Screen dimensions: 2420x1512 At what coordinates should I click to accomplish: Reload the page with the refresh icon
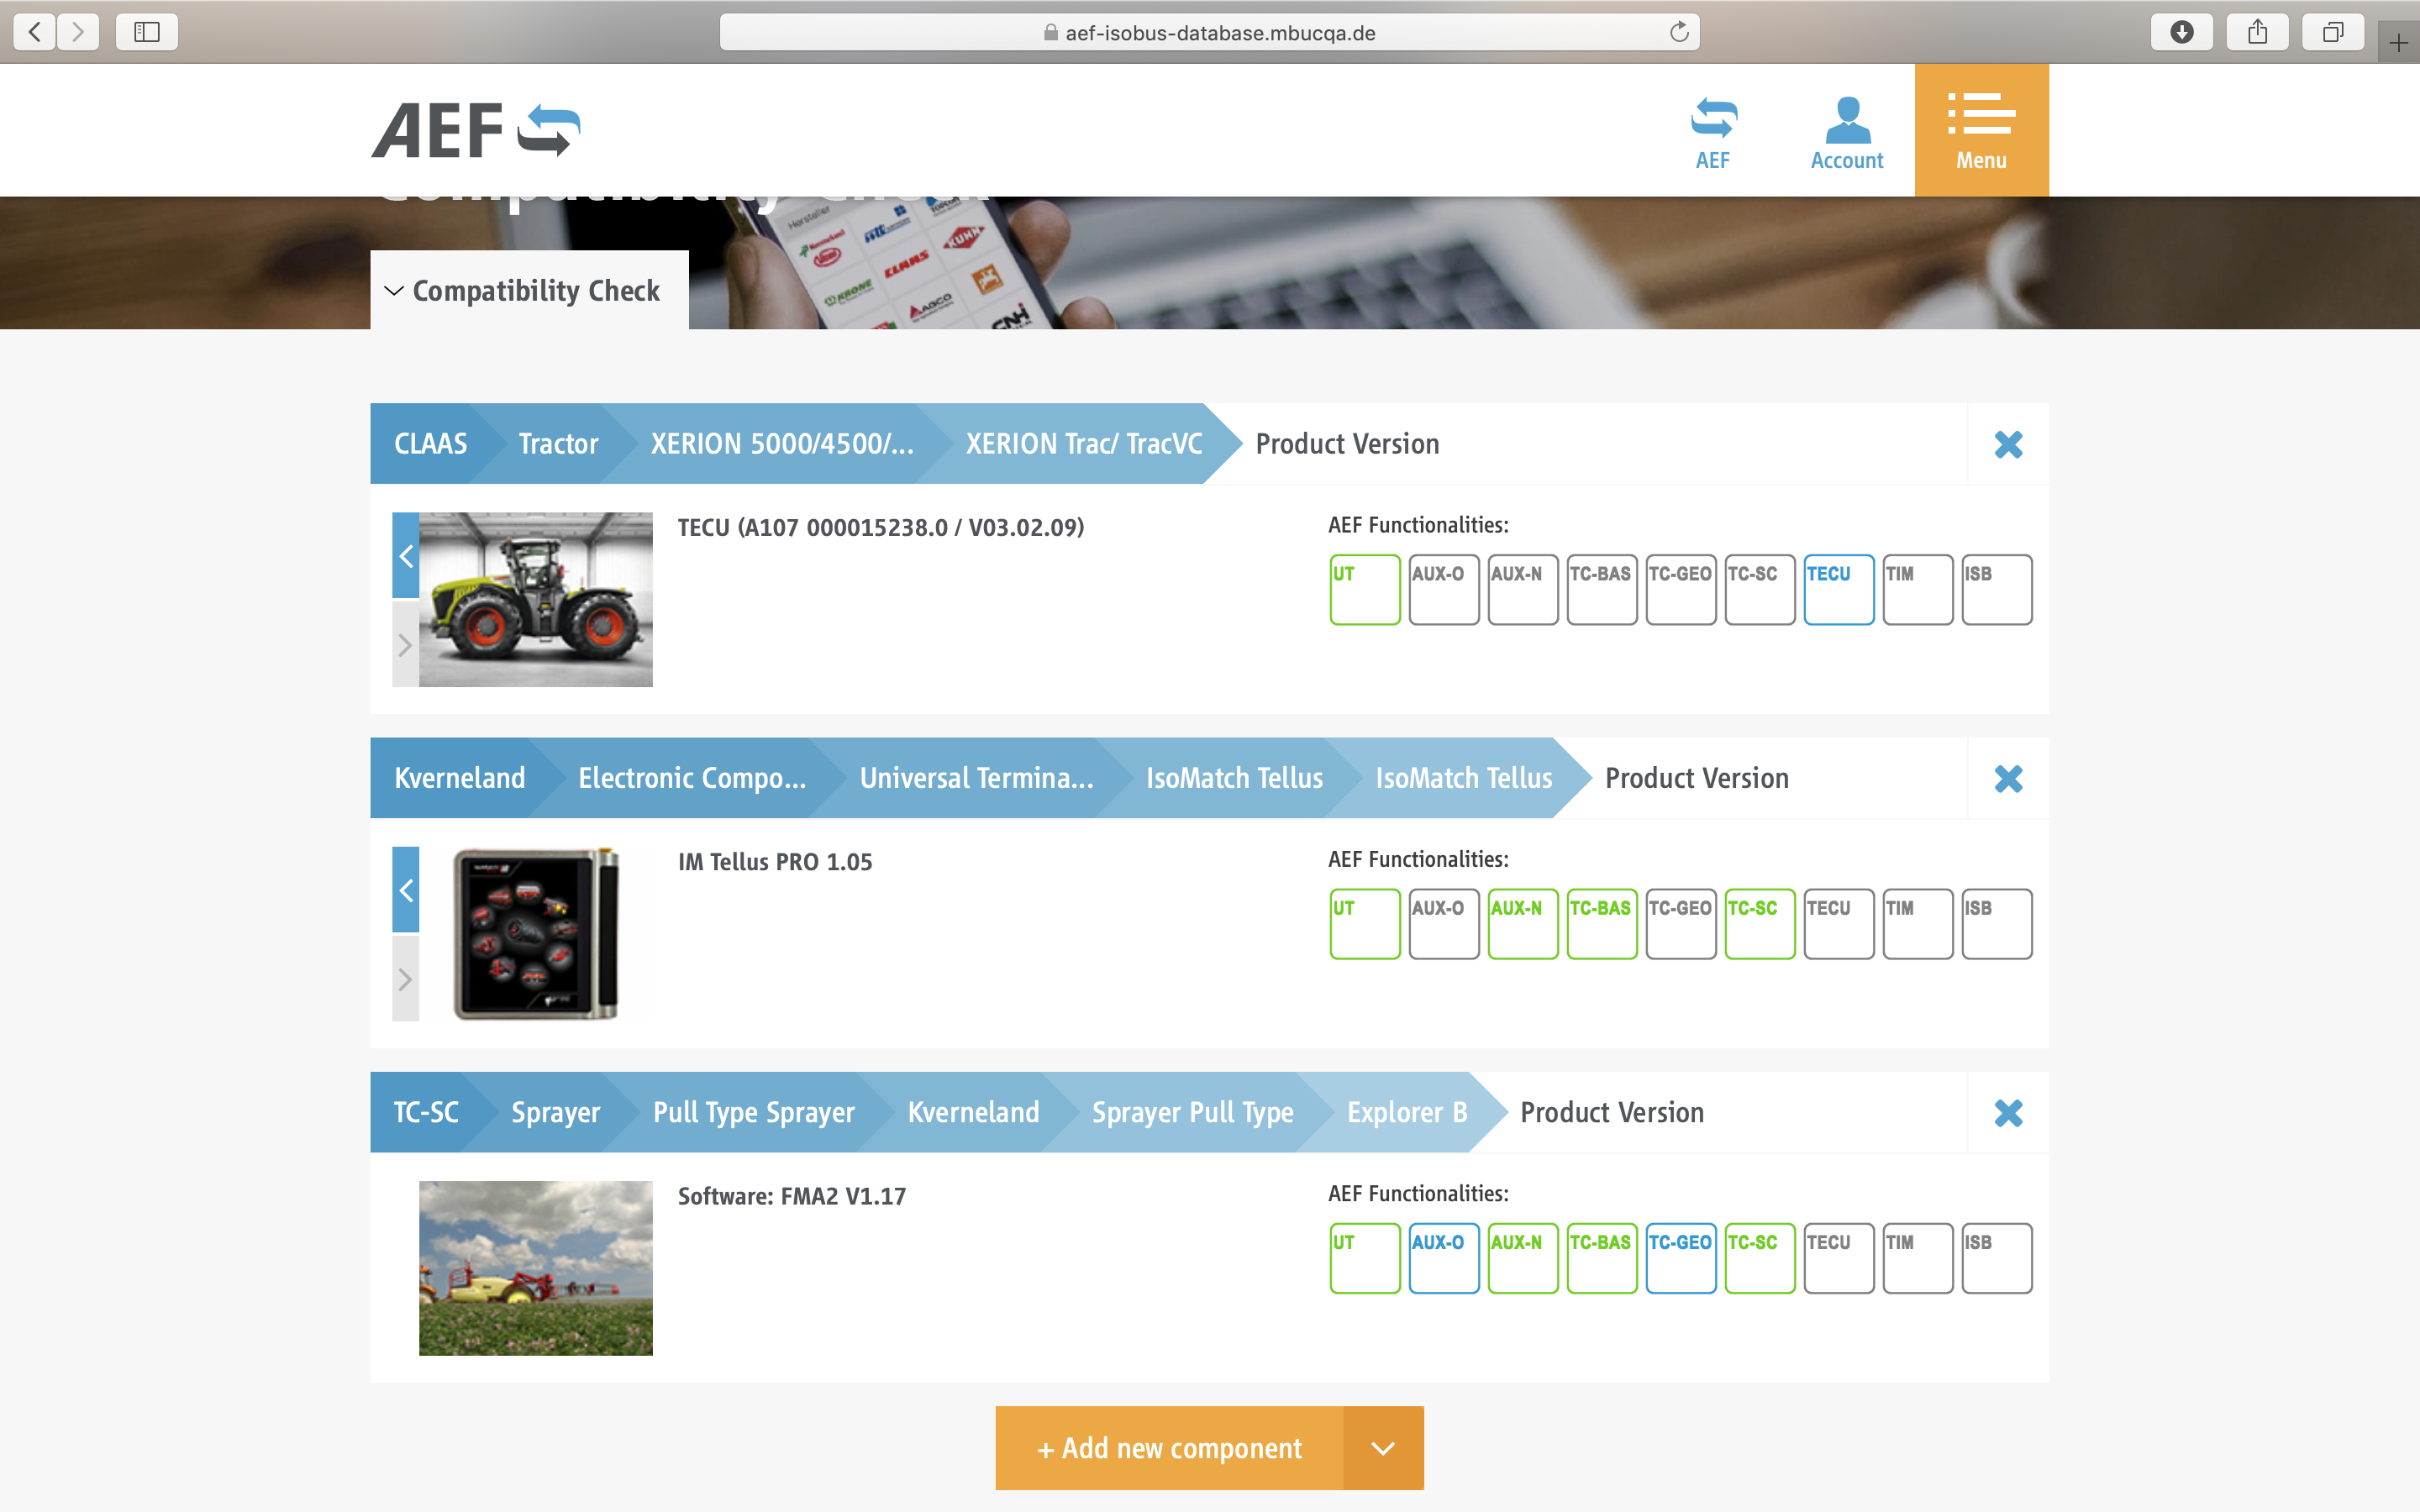point(1679,32)
